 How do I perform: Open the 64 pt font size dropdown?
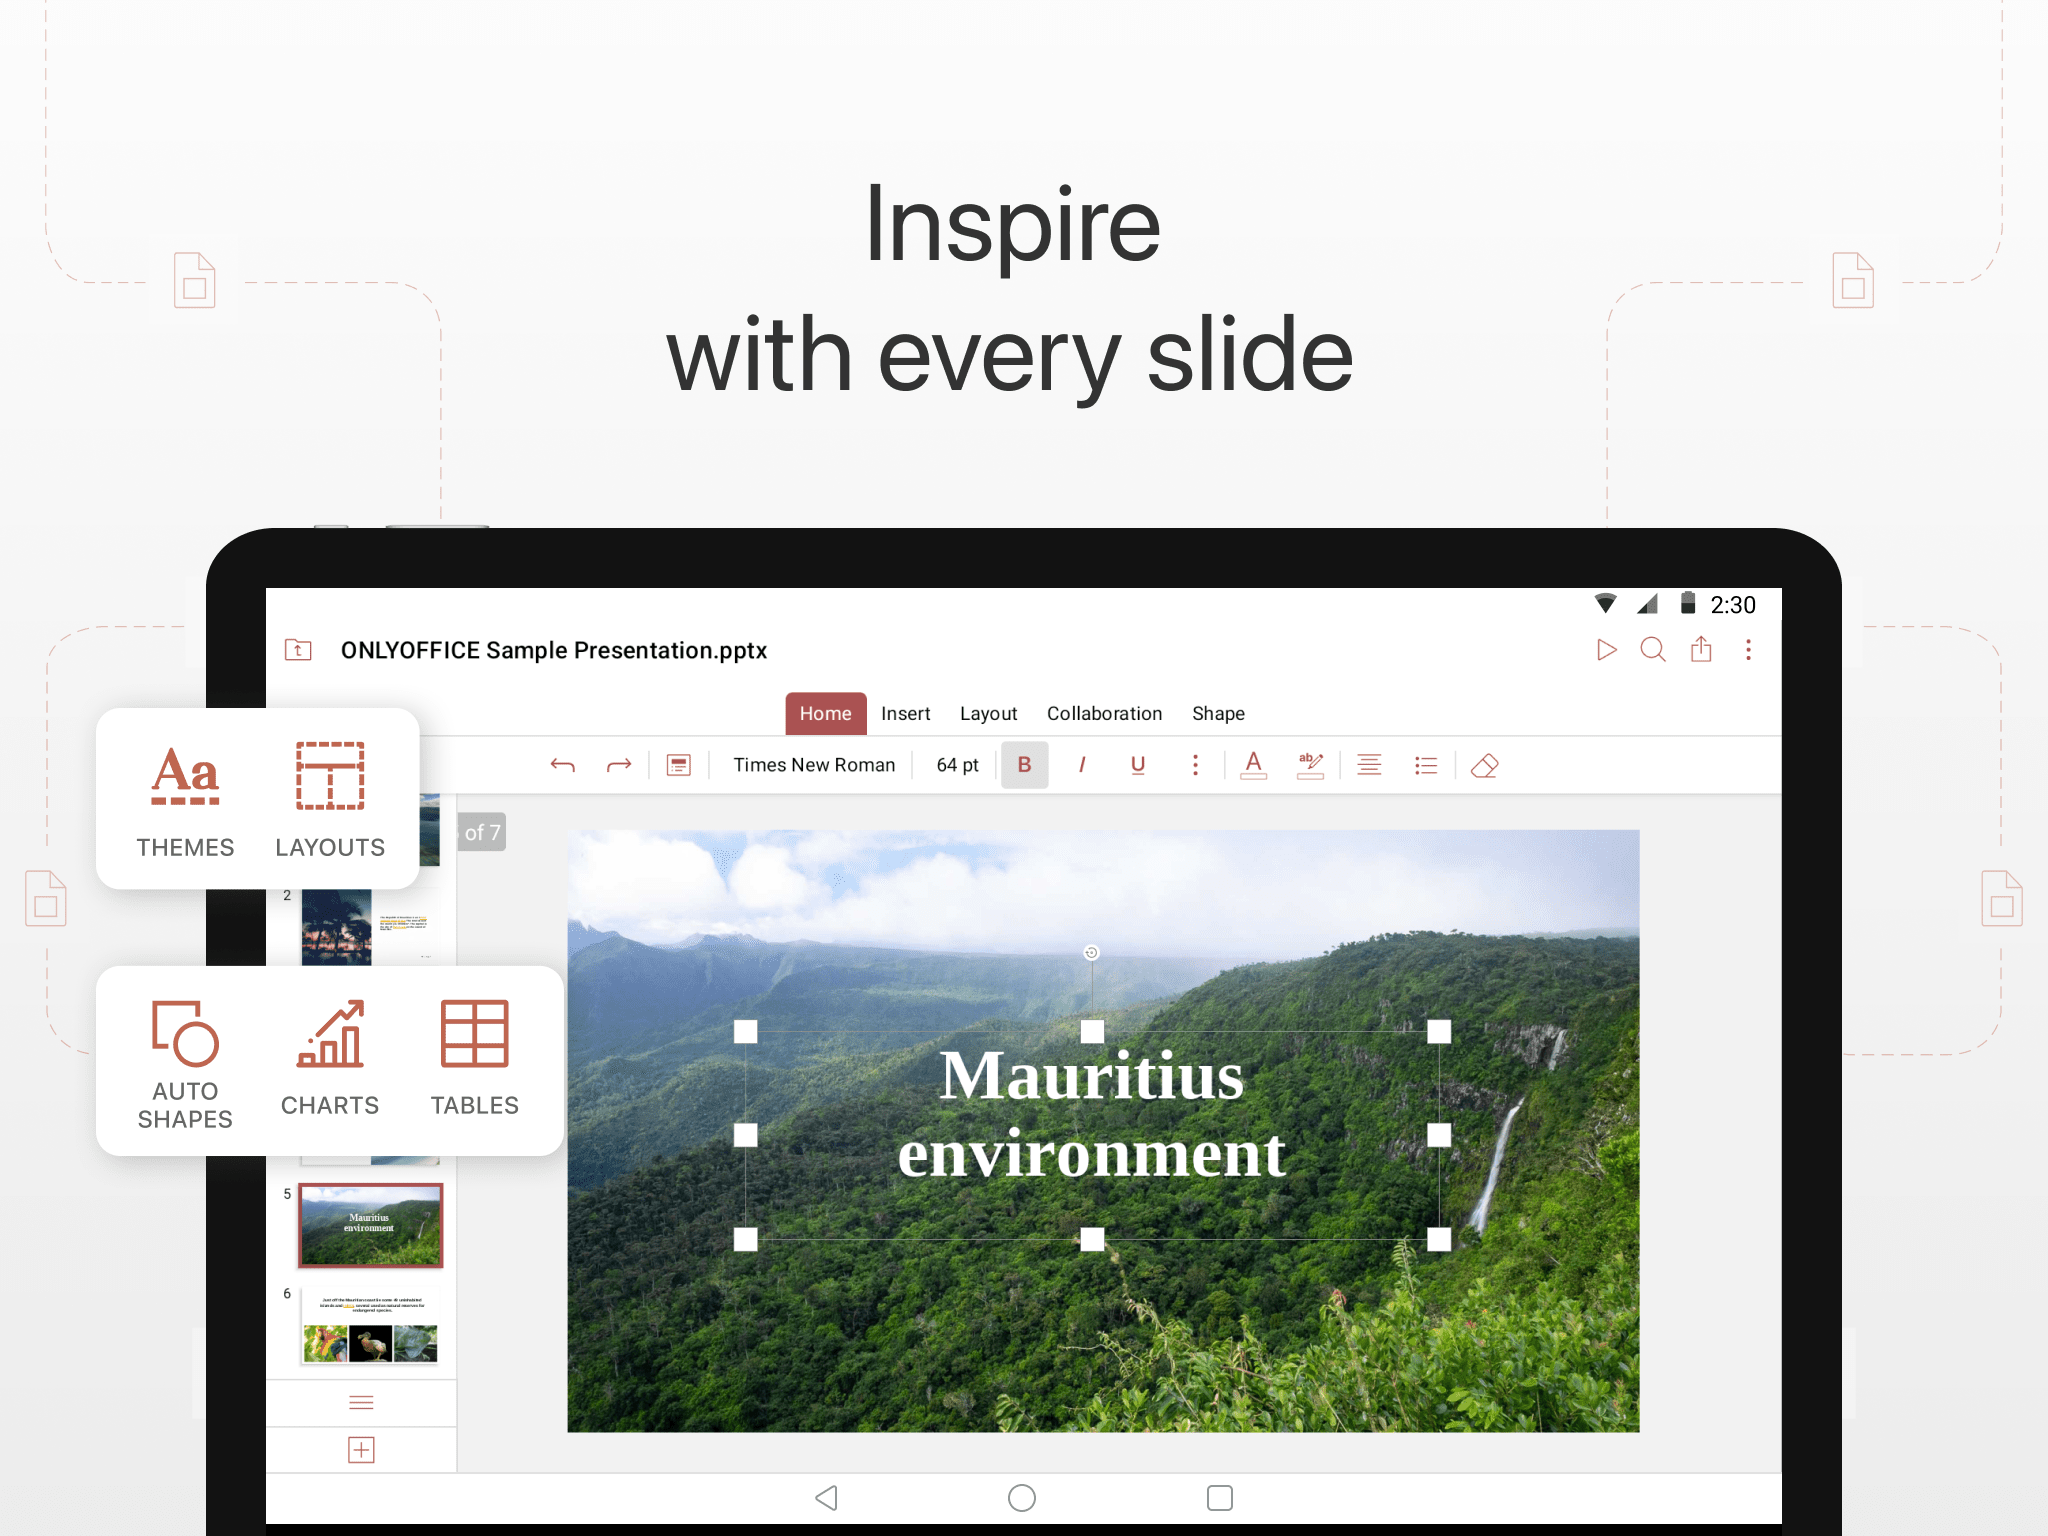pyautogui.click(x=957, y=765)
